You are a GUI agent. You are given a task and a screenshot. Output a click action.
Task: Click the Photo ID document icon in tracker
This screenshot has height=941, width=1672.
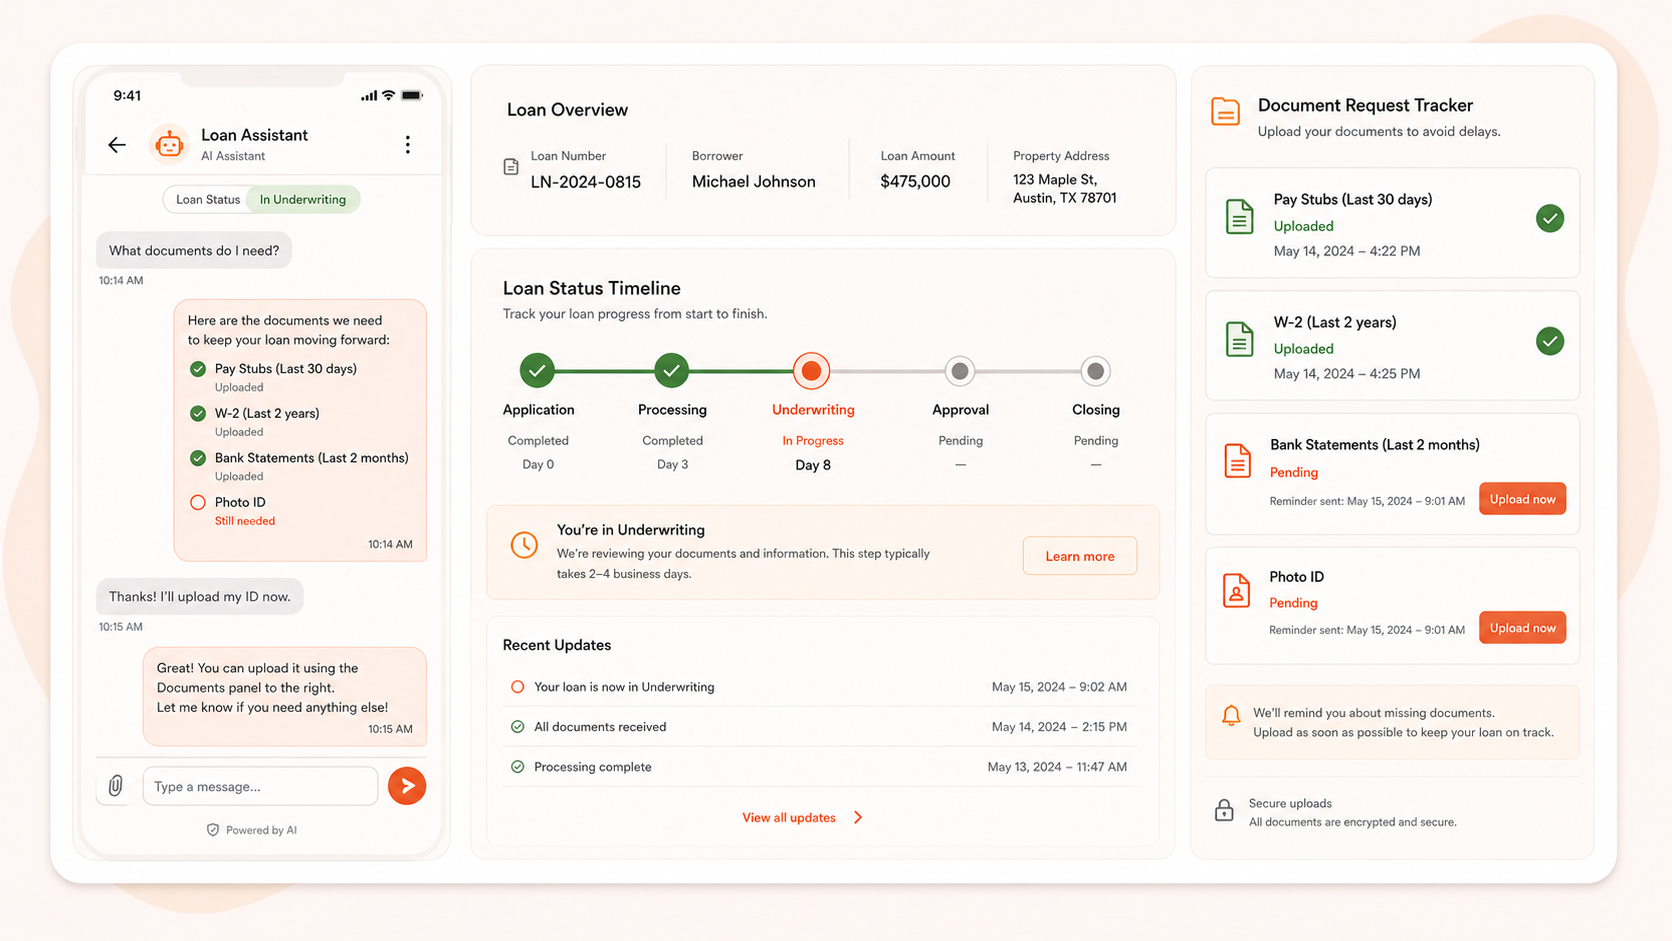point(1237,590)
